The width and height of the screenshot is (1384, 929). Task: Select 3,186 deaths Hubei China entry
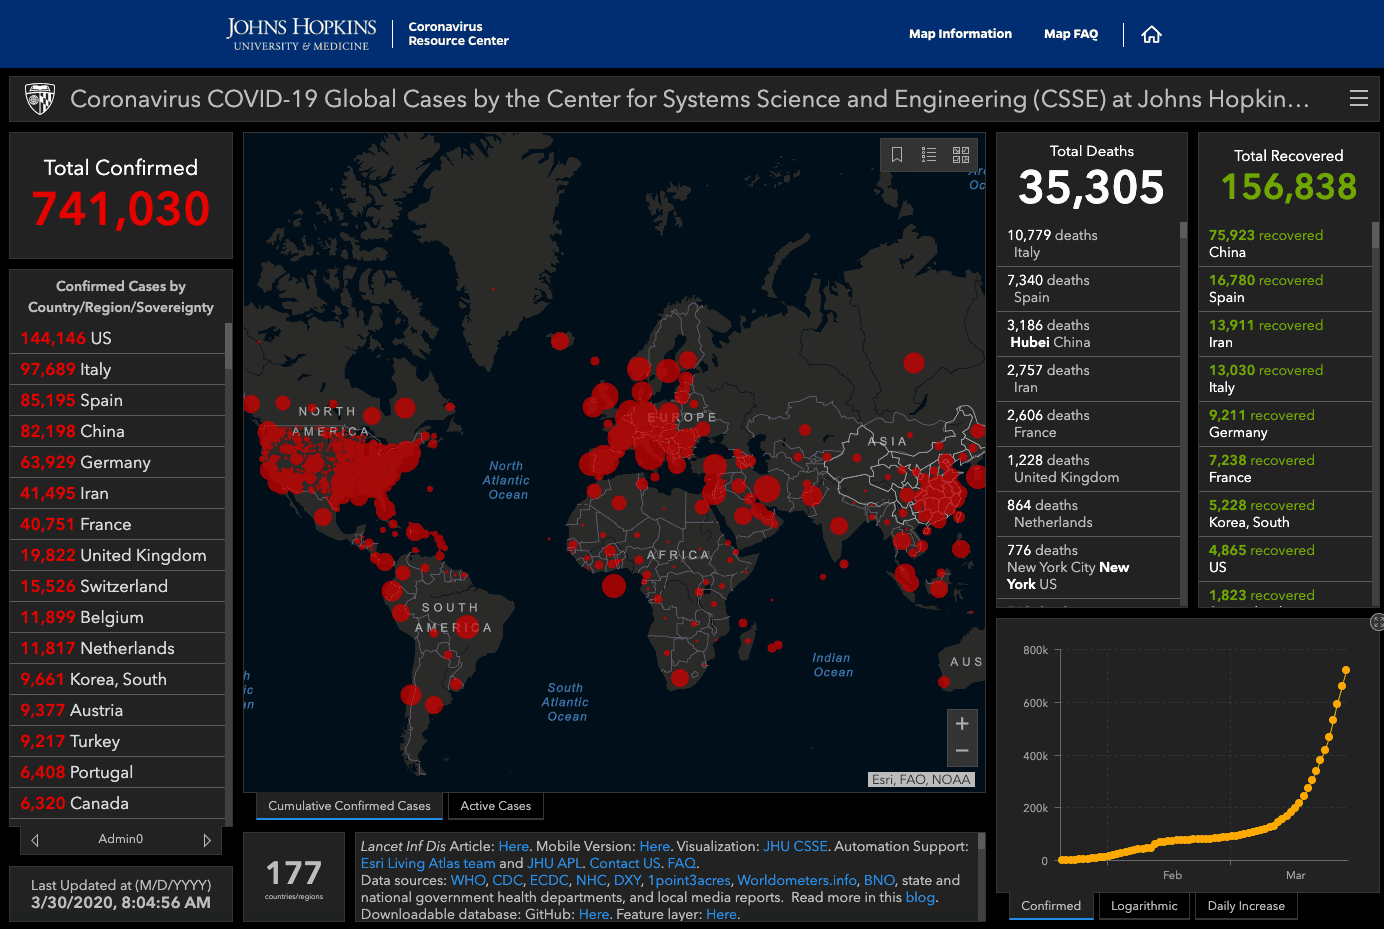coord(1088,334)
